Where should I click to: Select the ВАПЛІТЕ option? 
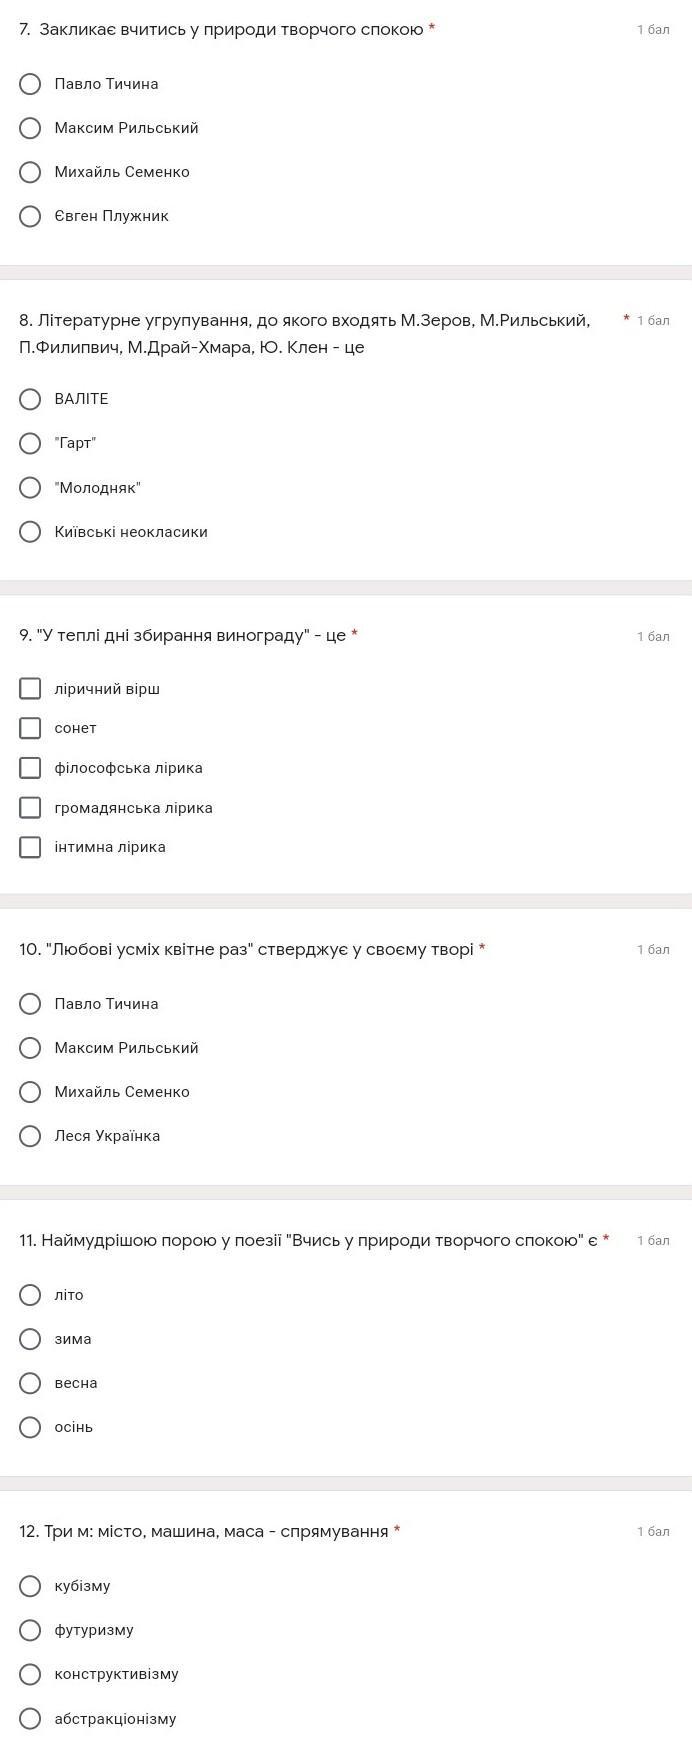click(x=30, y=399)
